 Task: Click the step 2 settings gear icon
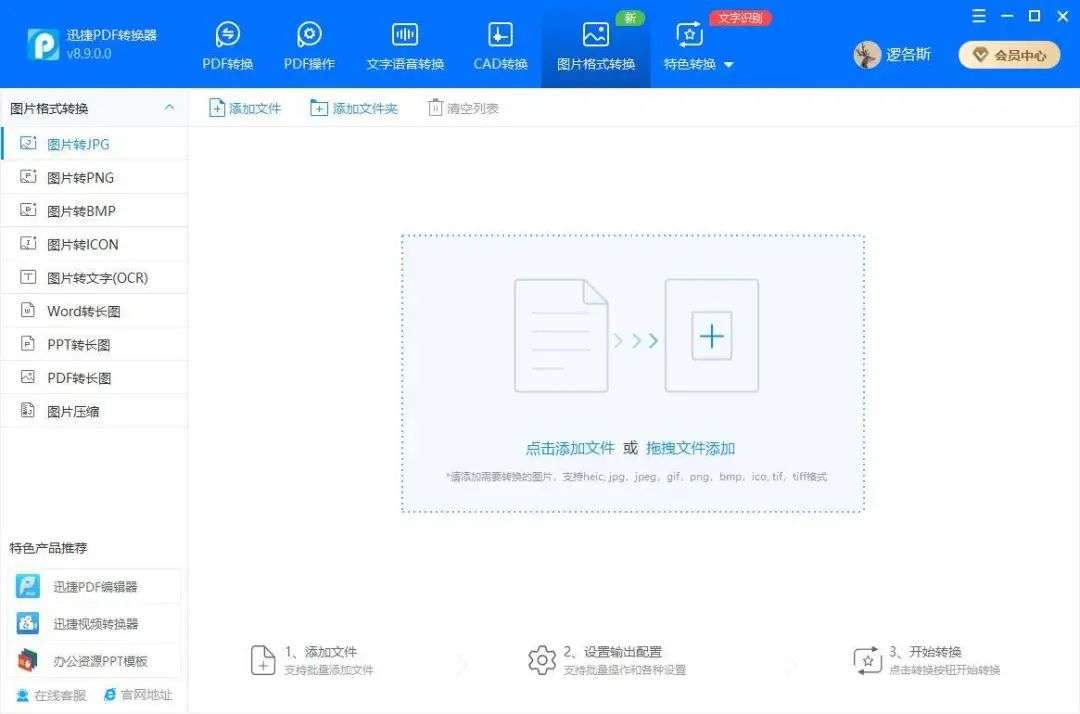[x=541, y=660]
